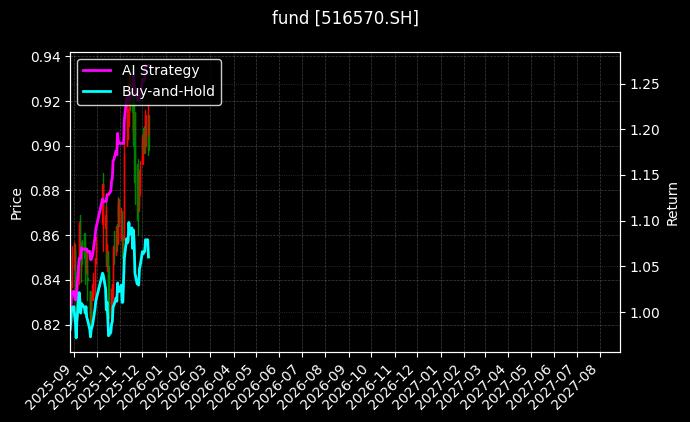Select the 0.94 price tick label

click(45, 57)
